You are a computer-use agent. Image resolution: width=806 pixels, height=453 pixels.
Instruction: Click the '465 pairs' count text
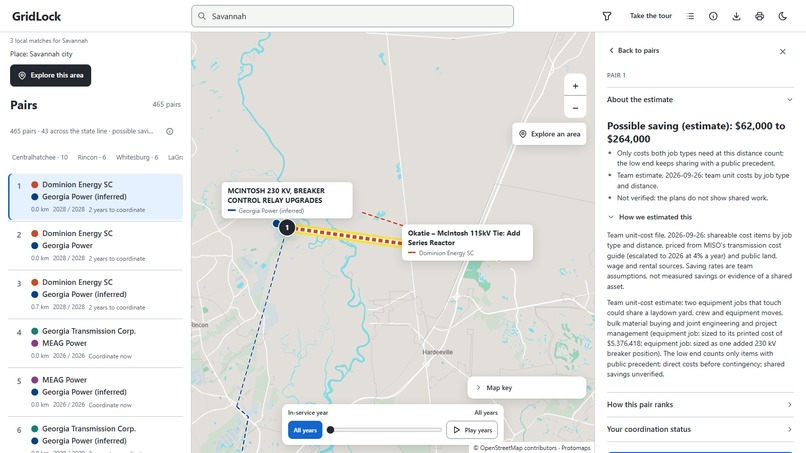pyautogui.click(x=167, y=104)
